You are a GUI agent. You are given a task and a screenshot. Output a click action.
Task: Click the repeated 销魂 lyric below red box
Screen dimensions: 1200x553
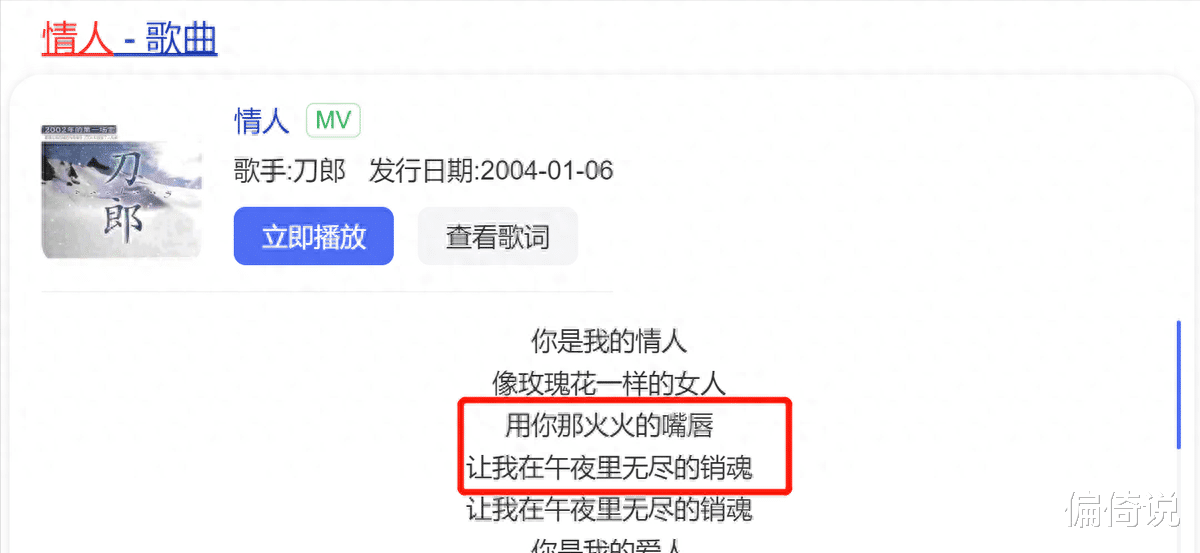609,510
